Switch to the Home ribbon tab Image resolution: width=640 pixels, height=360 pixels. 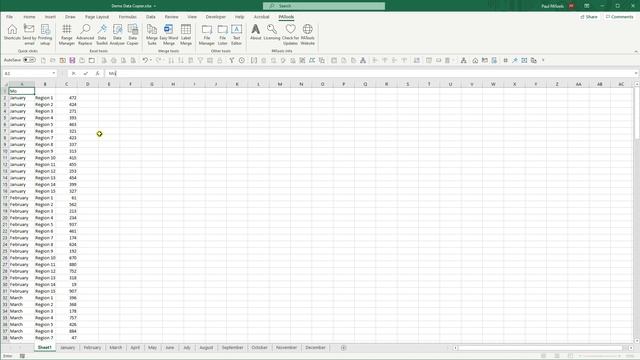pos(29,17)
